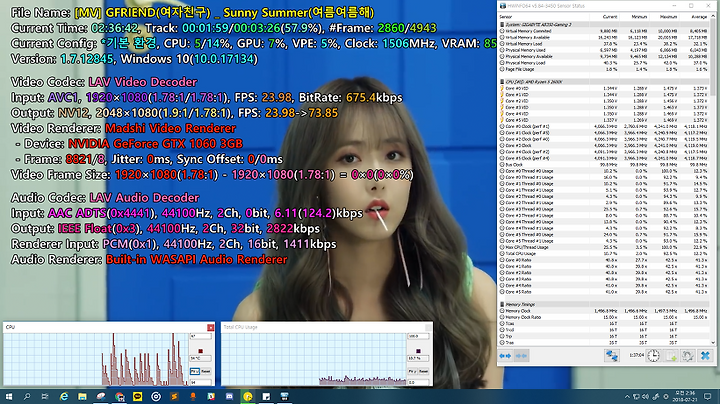Screen dimensions: 720x404
Task: Collapse System GIGABYTE sensor group
Action: tap(502, 24)
